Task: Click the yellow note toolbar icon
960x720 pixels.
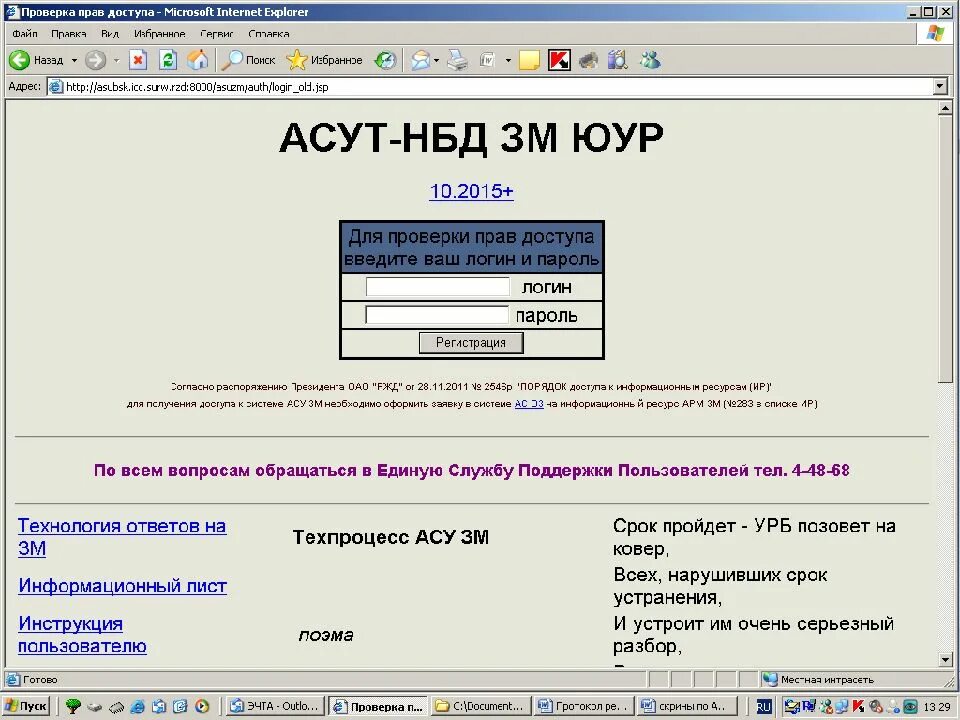Action: pyautogui.click(x=529, y=60)
